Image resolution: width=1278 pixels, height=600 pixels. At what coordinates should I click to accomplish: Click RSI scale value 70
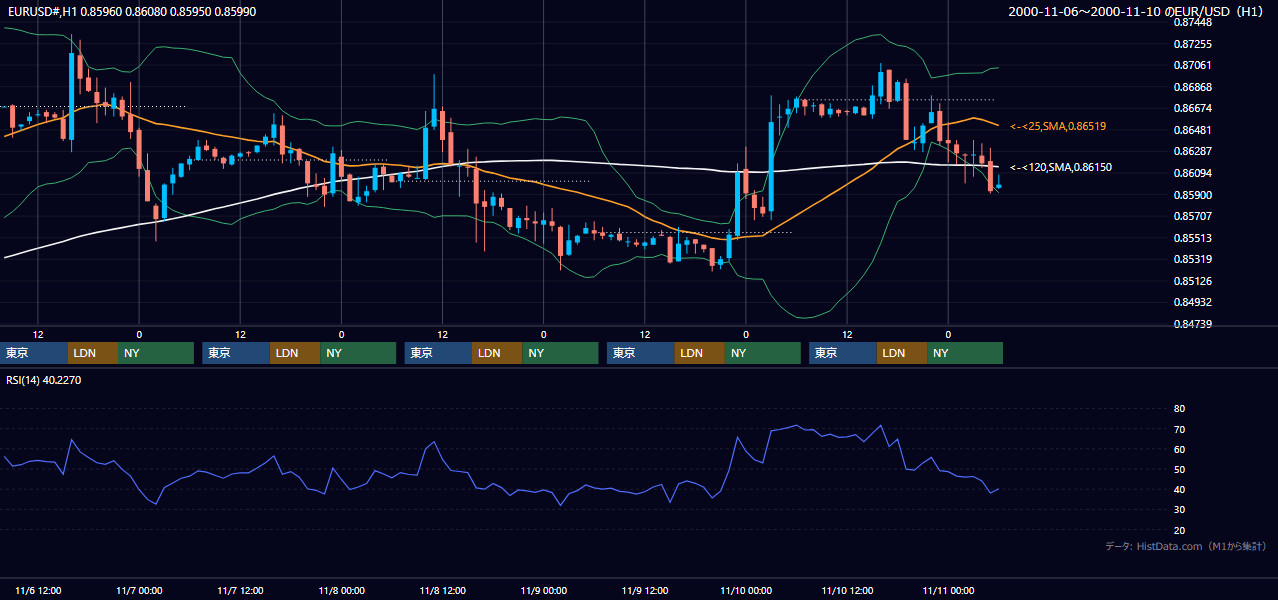pos(1179,429)
